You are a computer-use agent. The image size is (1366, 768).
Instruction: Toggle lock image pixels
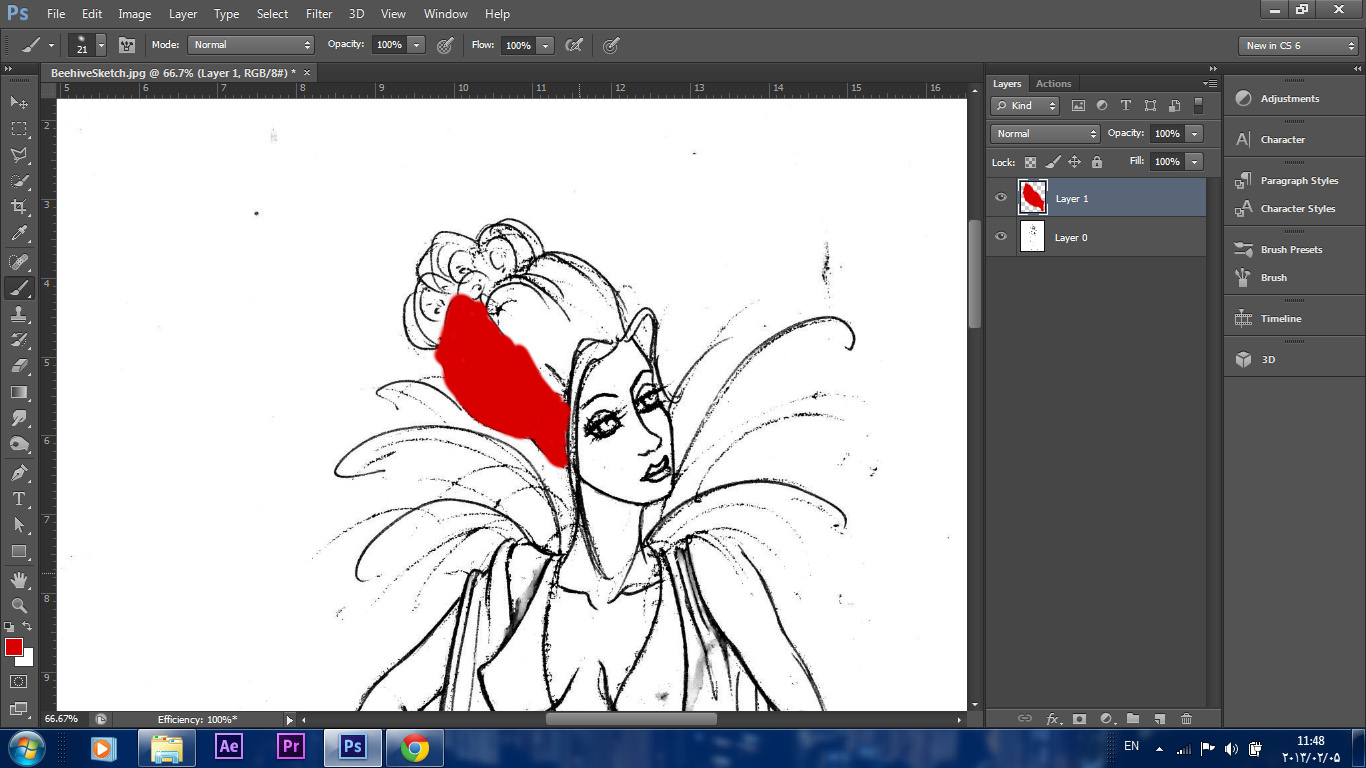pyautogui.click(x=1052, y=162)
